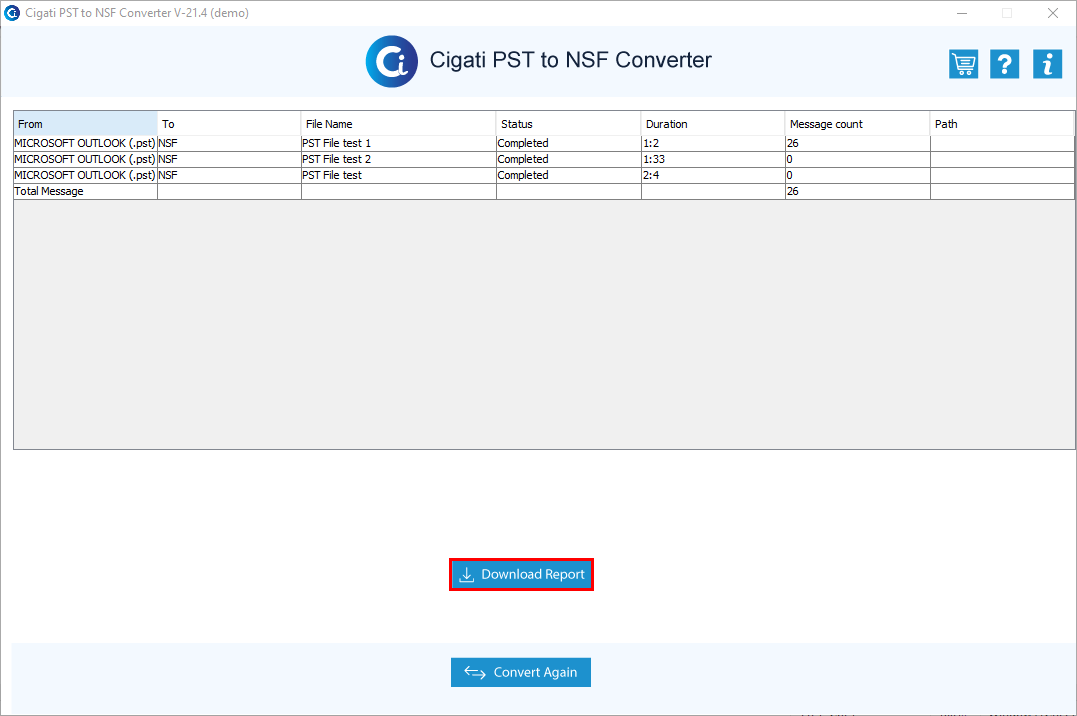Close the converter window
Viewport: 1077px width, 716px height.
(x=1052, y=13)
